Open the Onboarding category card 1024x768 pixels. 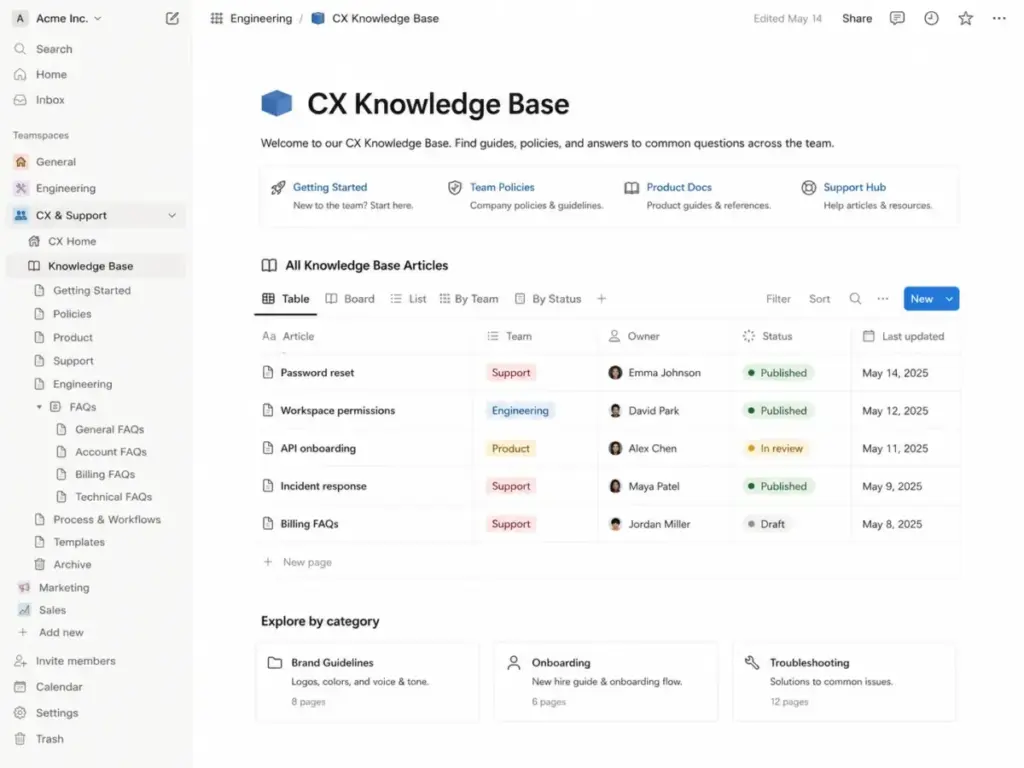(605, 682)
